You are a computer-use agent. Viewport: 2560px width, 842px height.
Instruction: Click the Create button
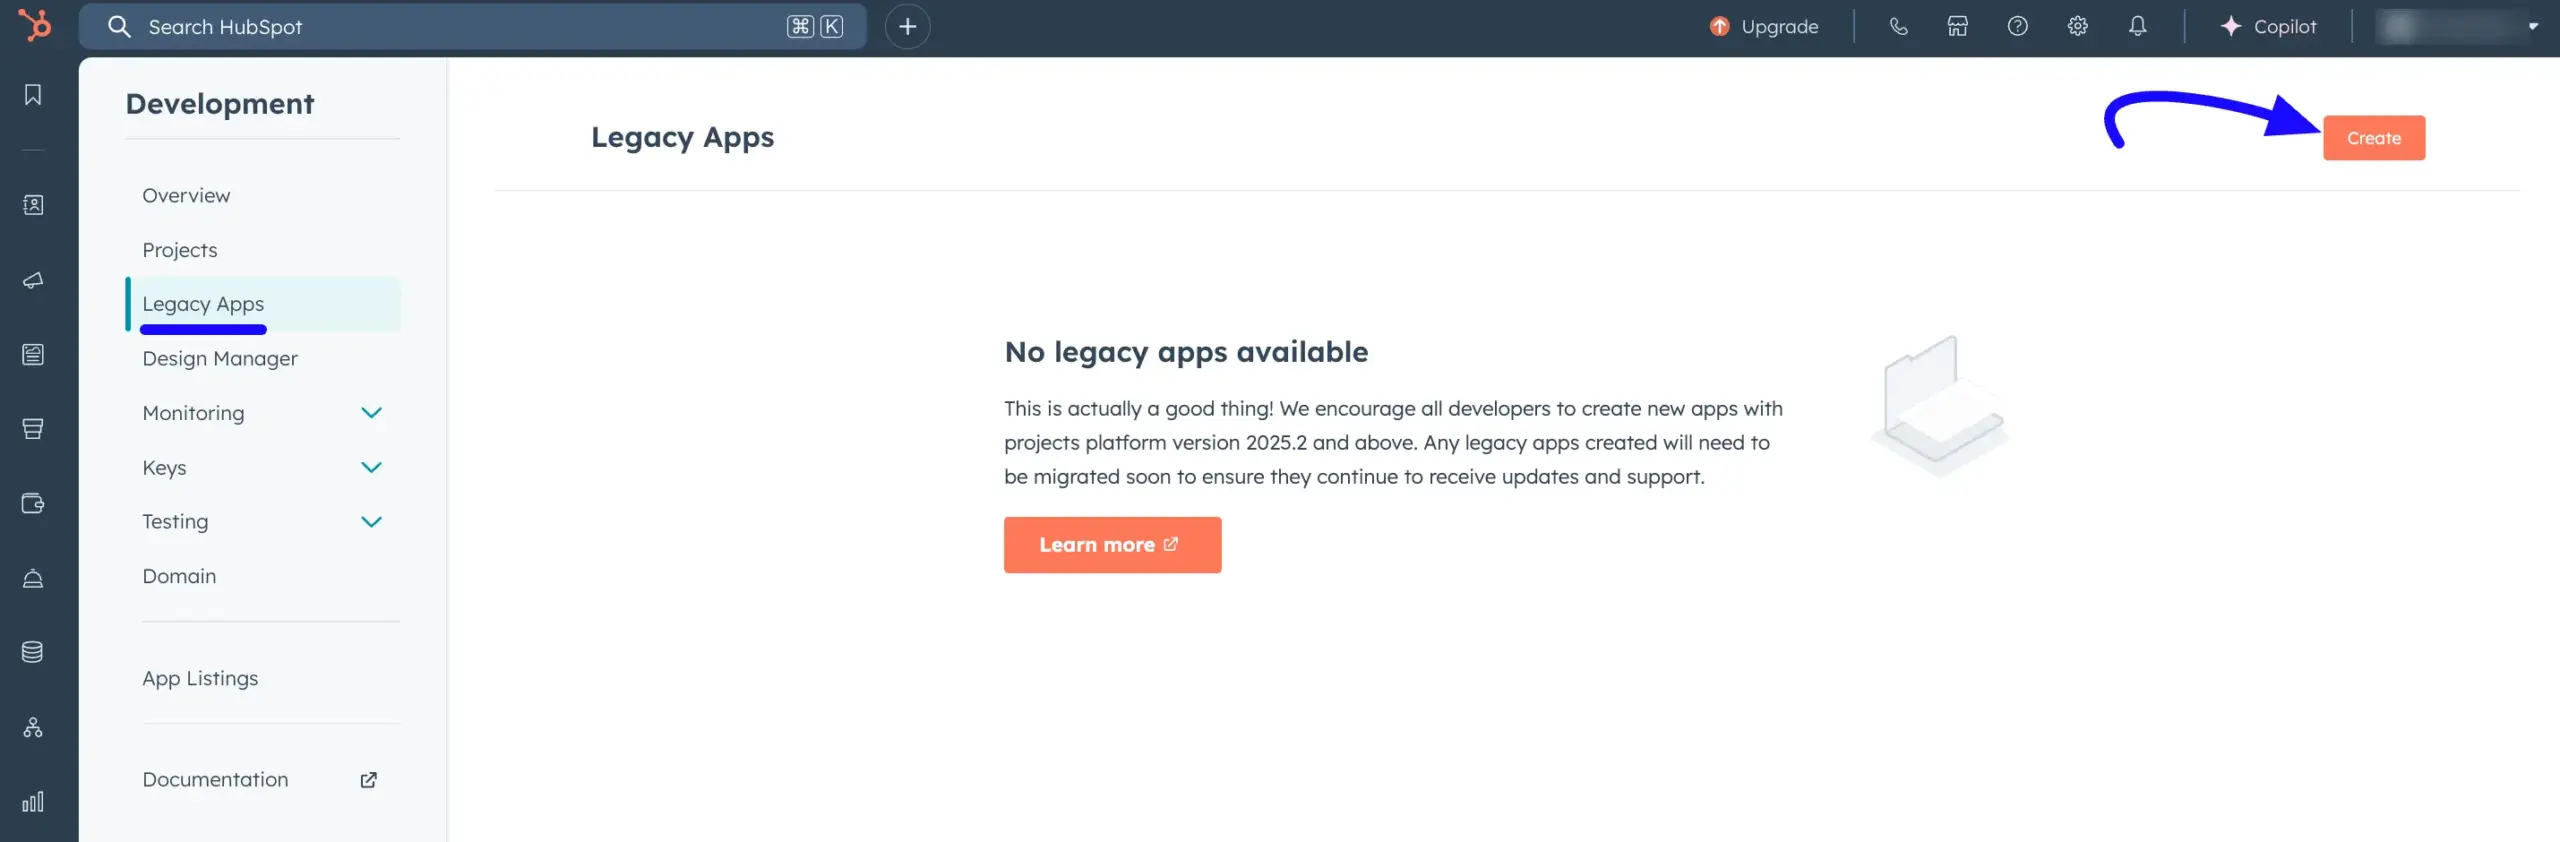click(x=2373, y=138)
